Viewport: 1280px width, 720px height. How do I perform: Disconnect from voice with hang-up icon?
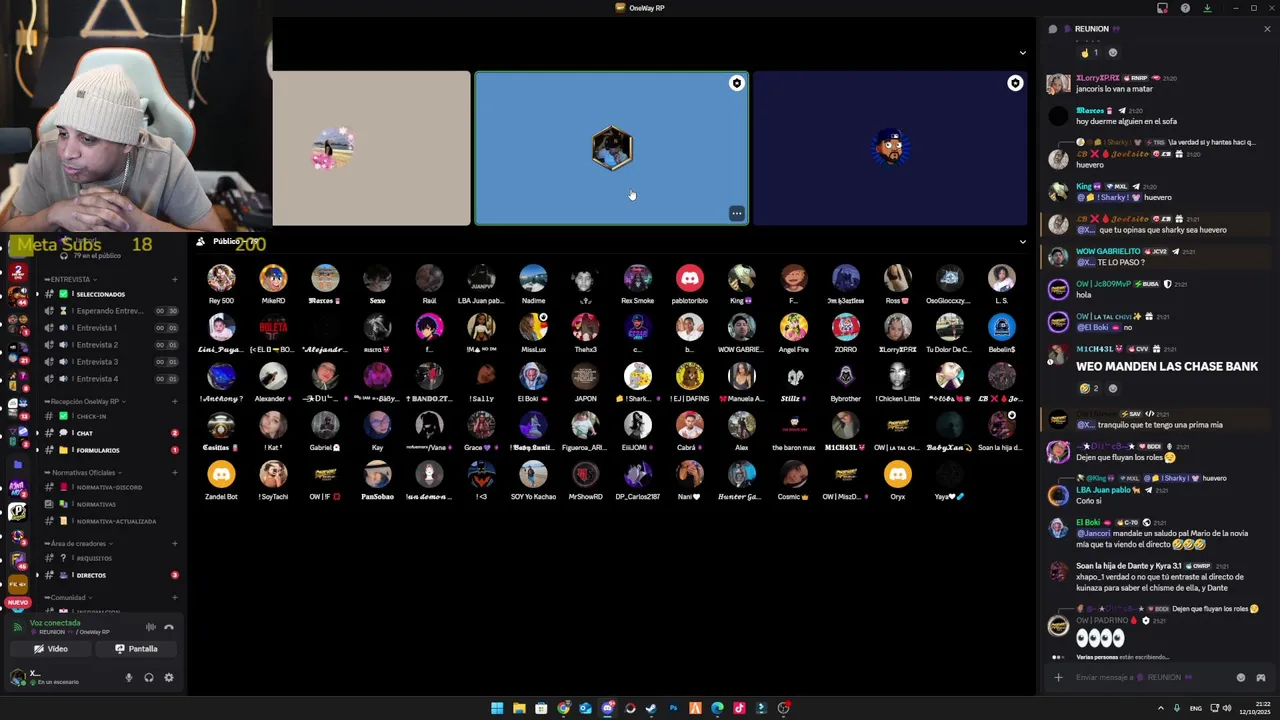coord(169,627)
